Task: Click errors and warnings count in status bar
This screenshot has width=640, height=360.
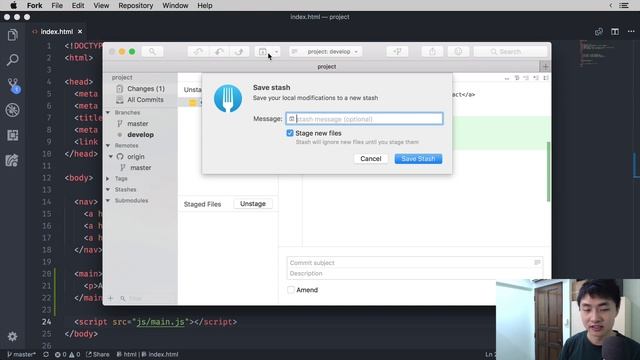Action: (67, 354)
